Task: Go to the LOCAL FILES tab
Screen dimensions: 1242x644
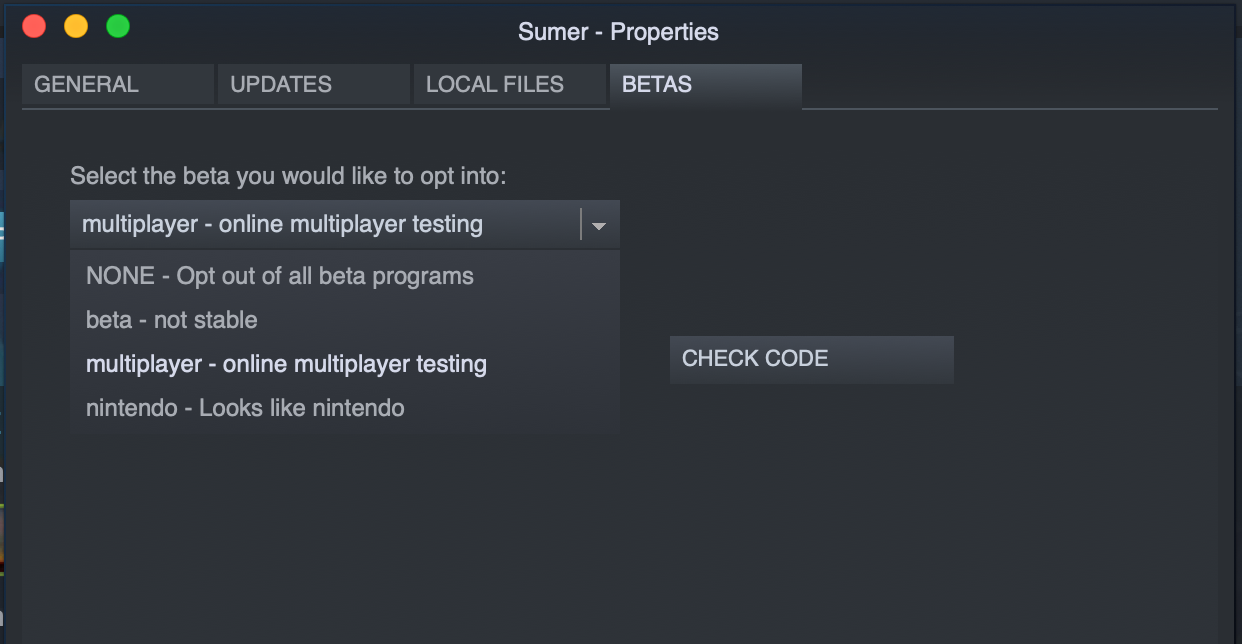Action: pos(509,85)
